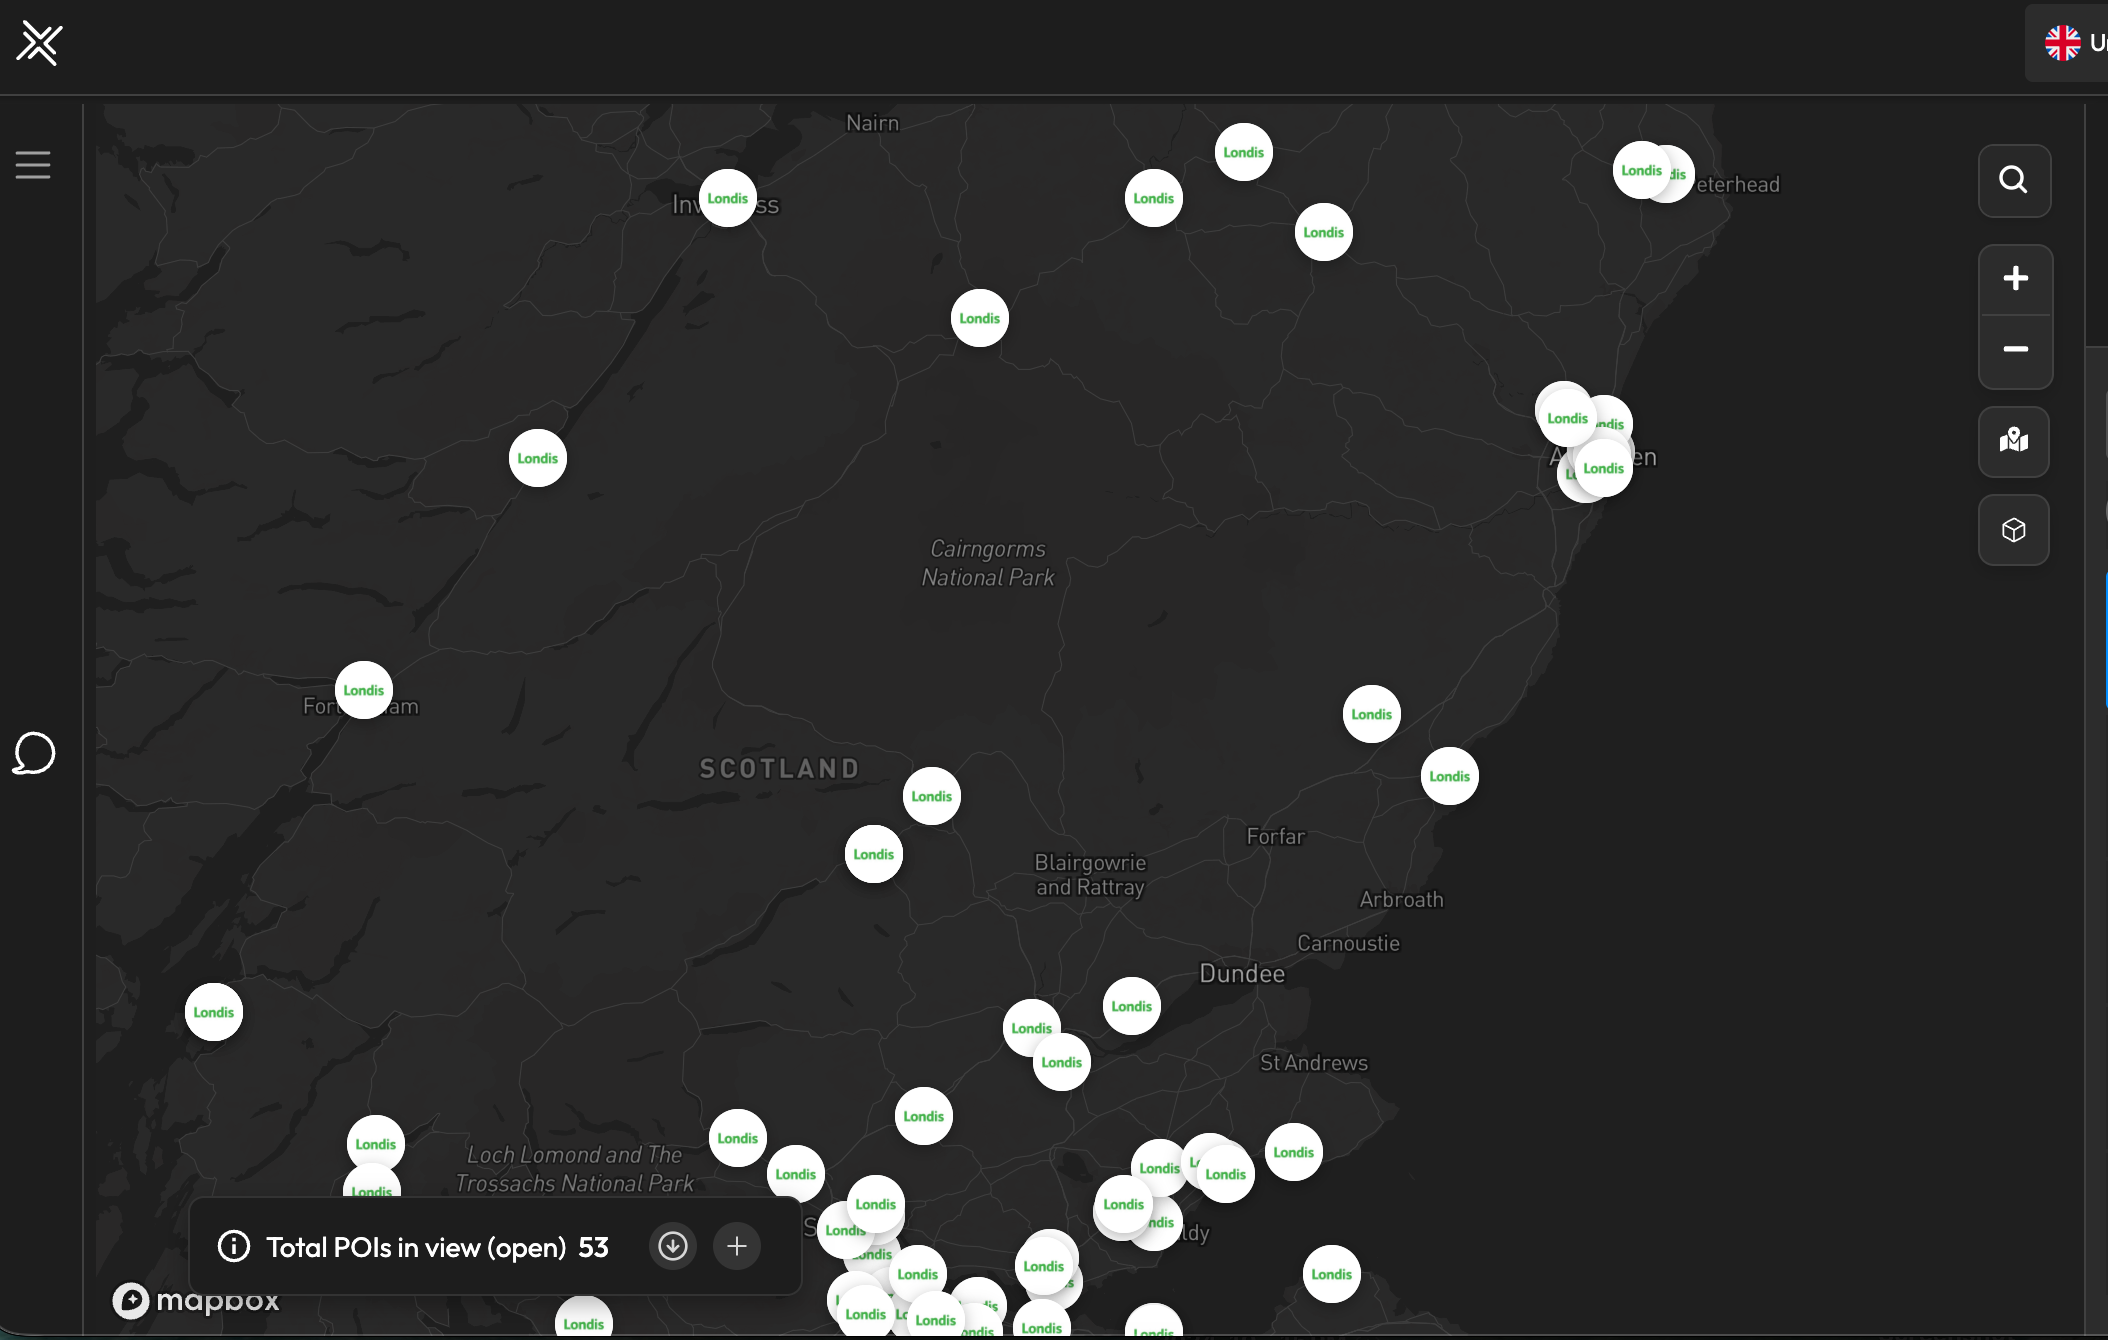
Task: Click the Londis marker beside Peterhead
Action: (1640, 170)
